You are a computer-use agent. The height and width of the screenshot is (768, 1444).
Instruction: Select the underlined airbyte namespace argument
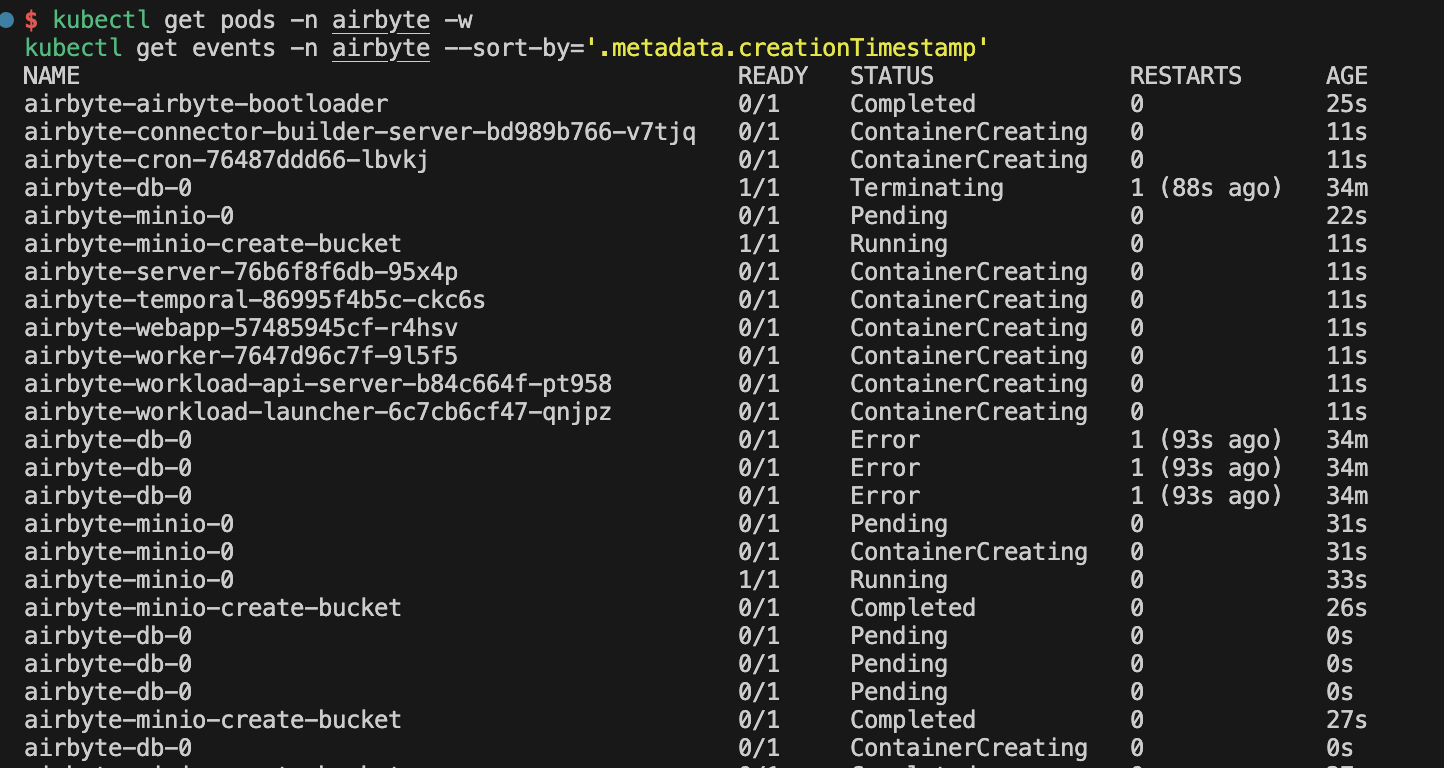pos(380,19)
